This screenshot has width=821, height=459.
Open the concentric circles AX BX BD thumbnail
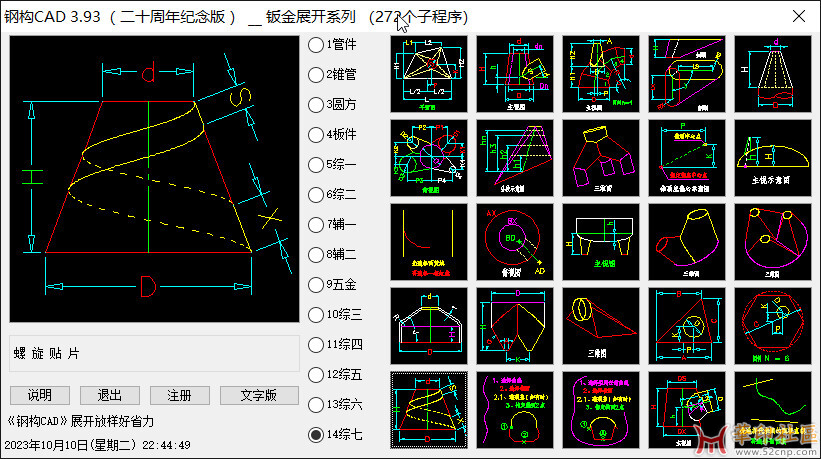[515, 242]
